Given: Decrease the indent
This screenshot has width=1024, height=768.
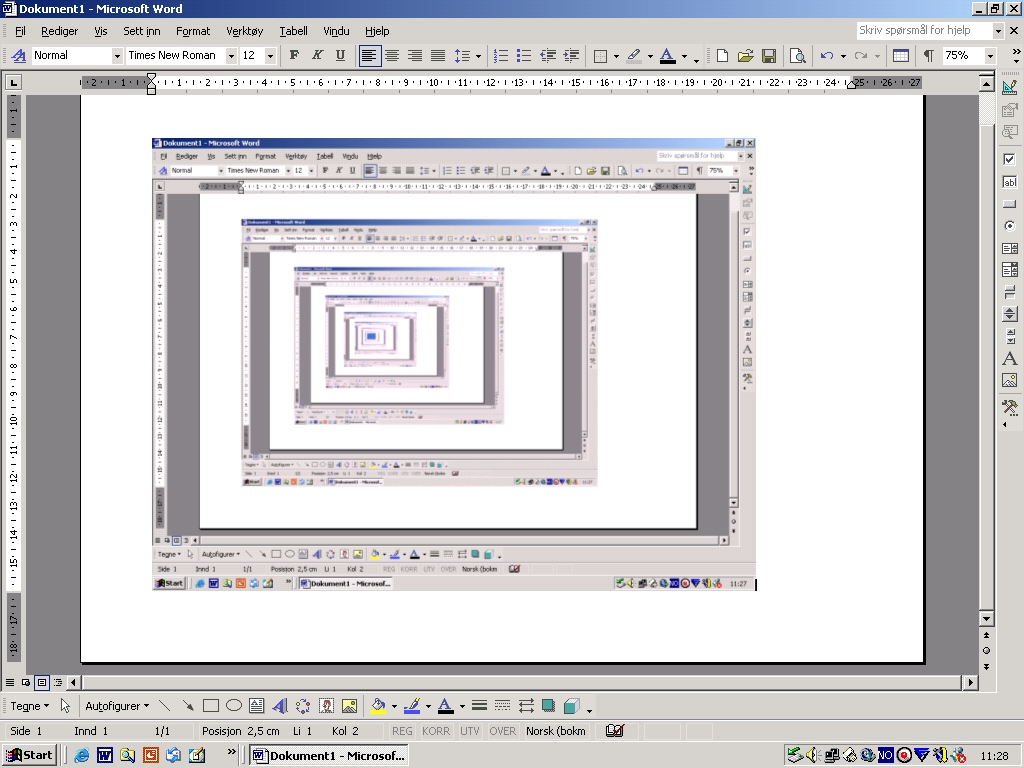Looking at the screenshot, I should (547, 56).
